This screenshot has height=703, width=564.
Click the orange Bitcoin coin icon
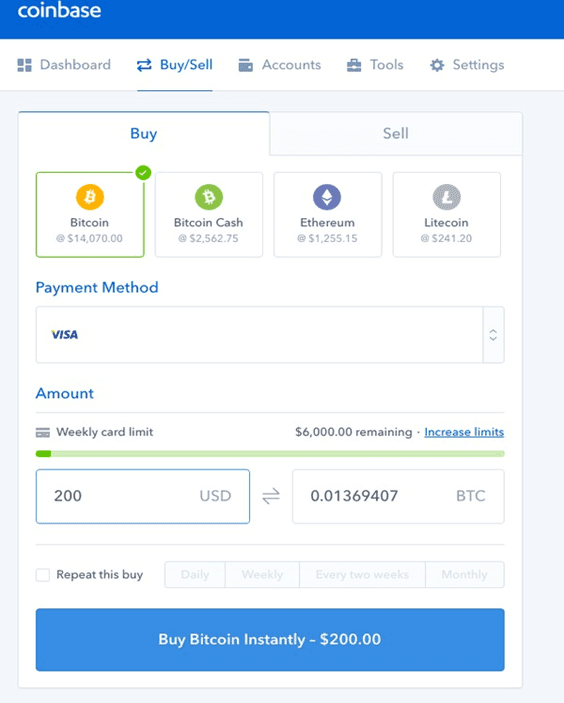pos(90,197)
